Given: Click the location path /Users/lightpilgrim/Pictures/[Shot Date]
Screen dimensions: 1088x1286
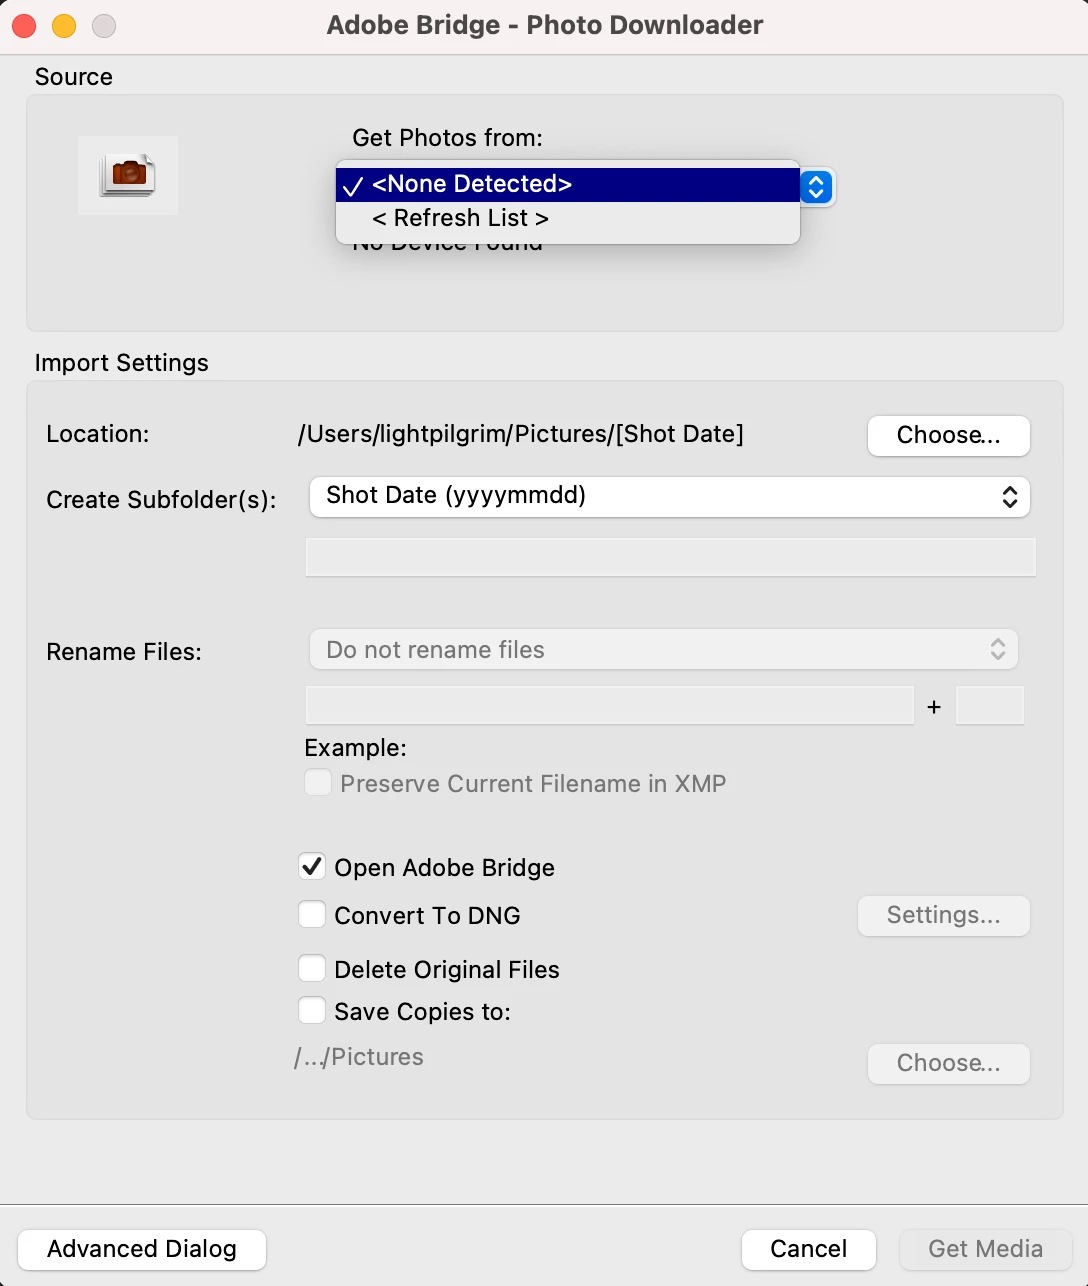Looking at the screenshot, I should pos(521,434).
